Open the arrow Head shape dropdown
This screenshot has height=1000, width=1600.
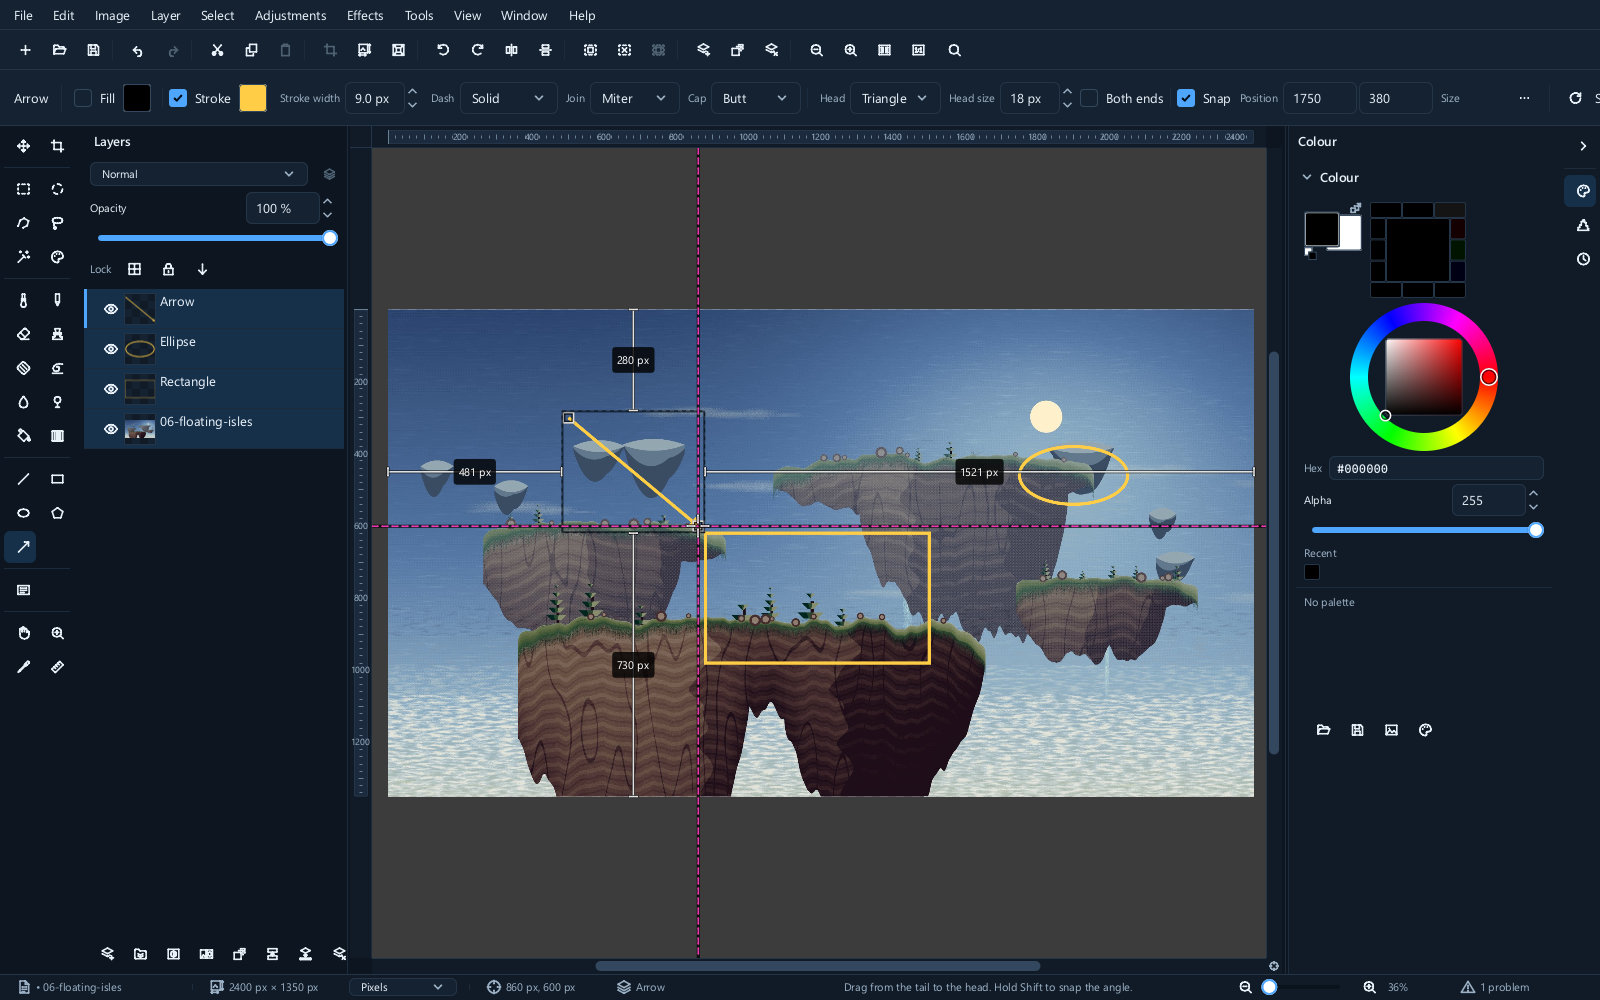pyautogui.click(x=895, y=98)
